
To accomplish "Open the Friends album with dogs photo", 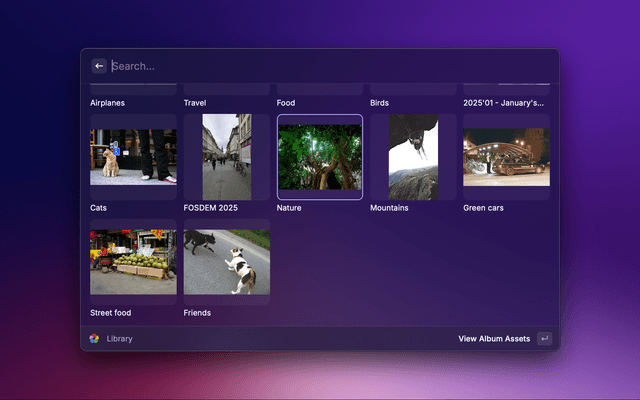I will coord(226,262).
